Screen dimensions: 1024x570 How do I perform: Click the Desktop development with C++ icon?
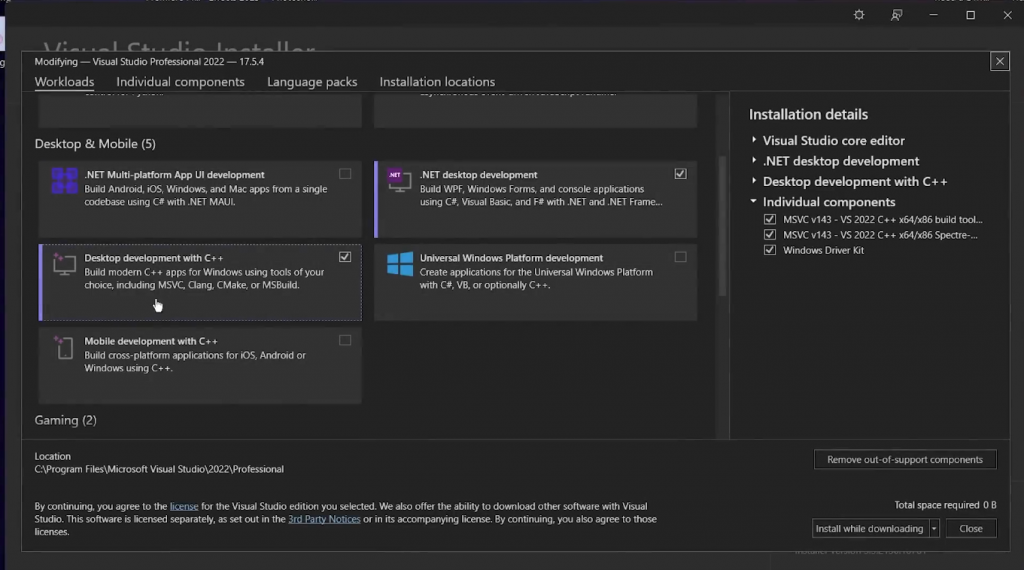(64, 265)
